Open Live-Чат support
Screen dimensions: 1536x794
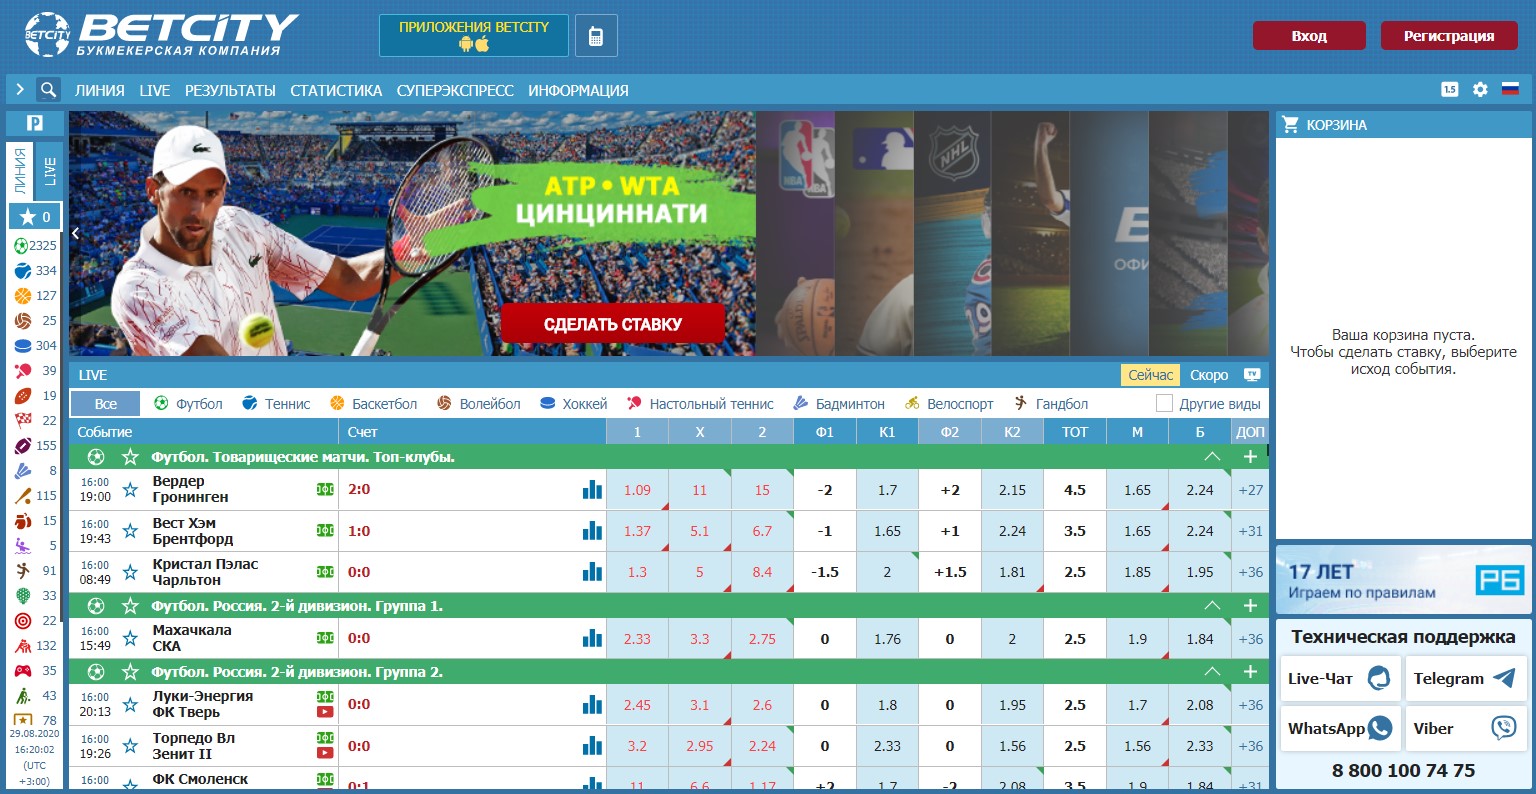(x=1340, y=679)
